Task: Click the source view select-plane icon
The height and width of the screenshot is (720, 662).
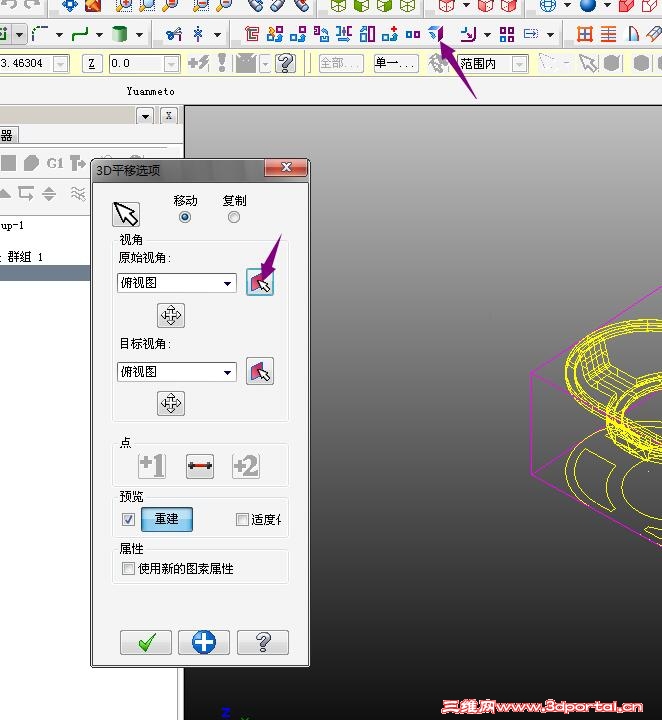Action: point(260,282)
